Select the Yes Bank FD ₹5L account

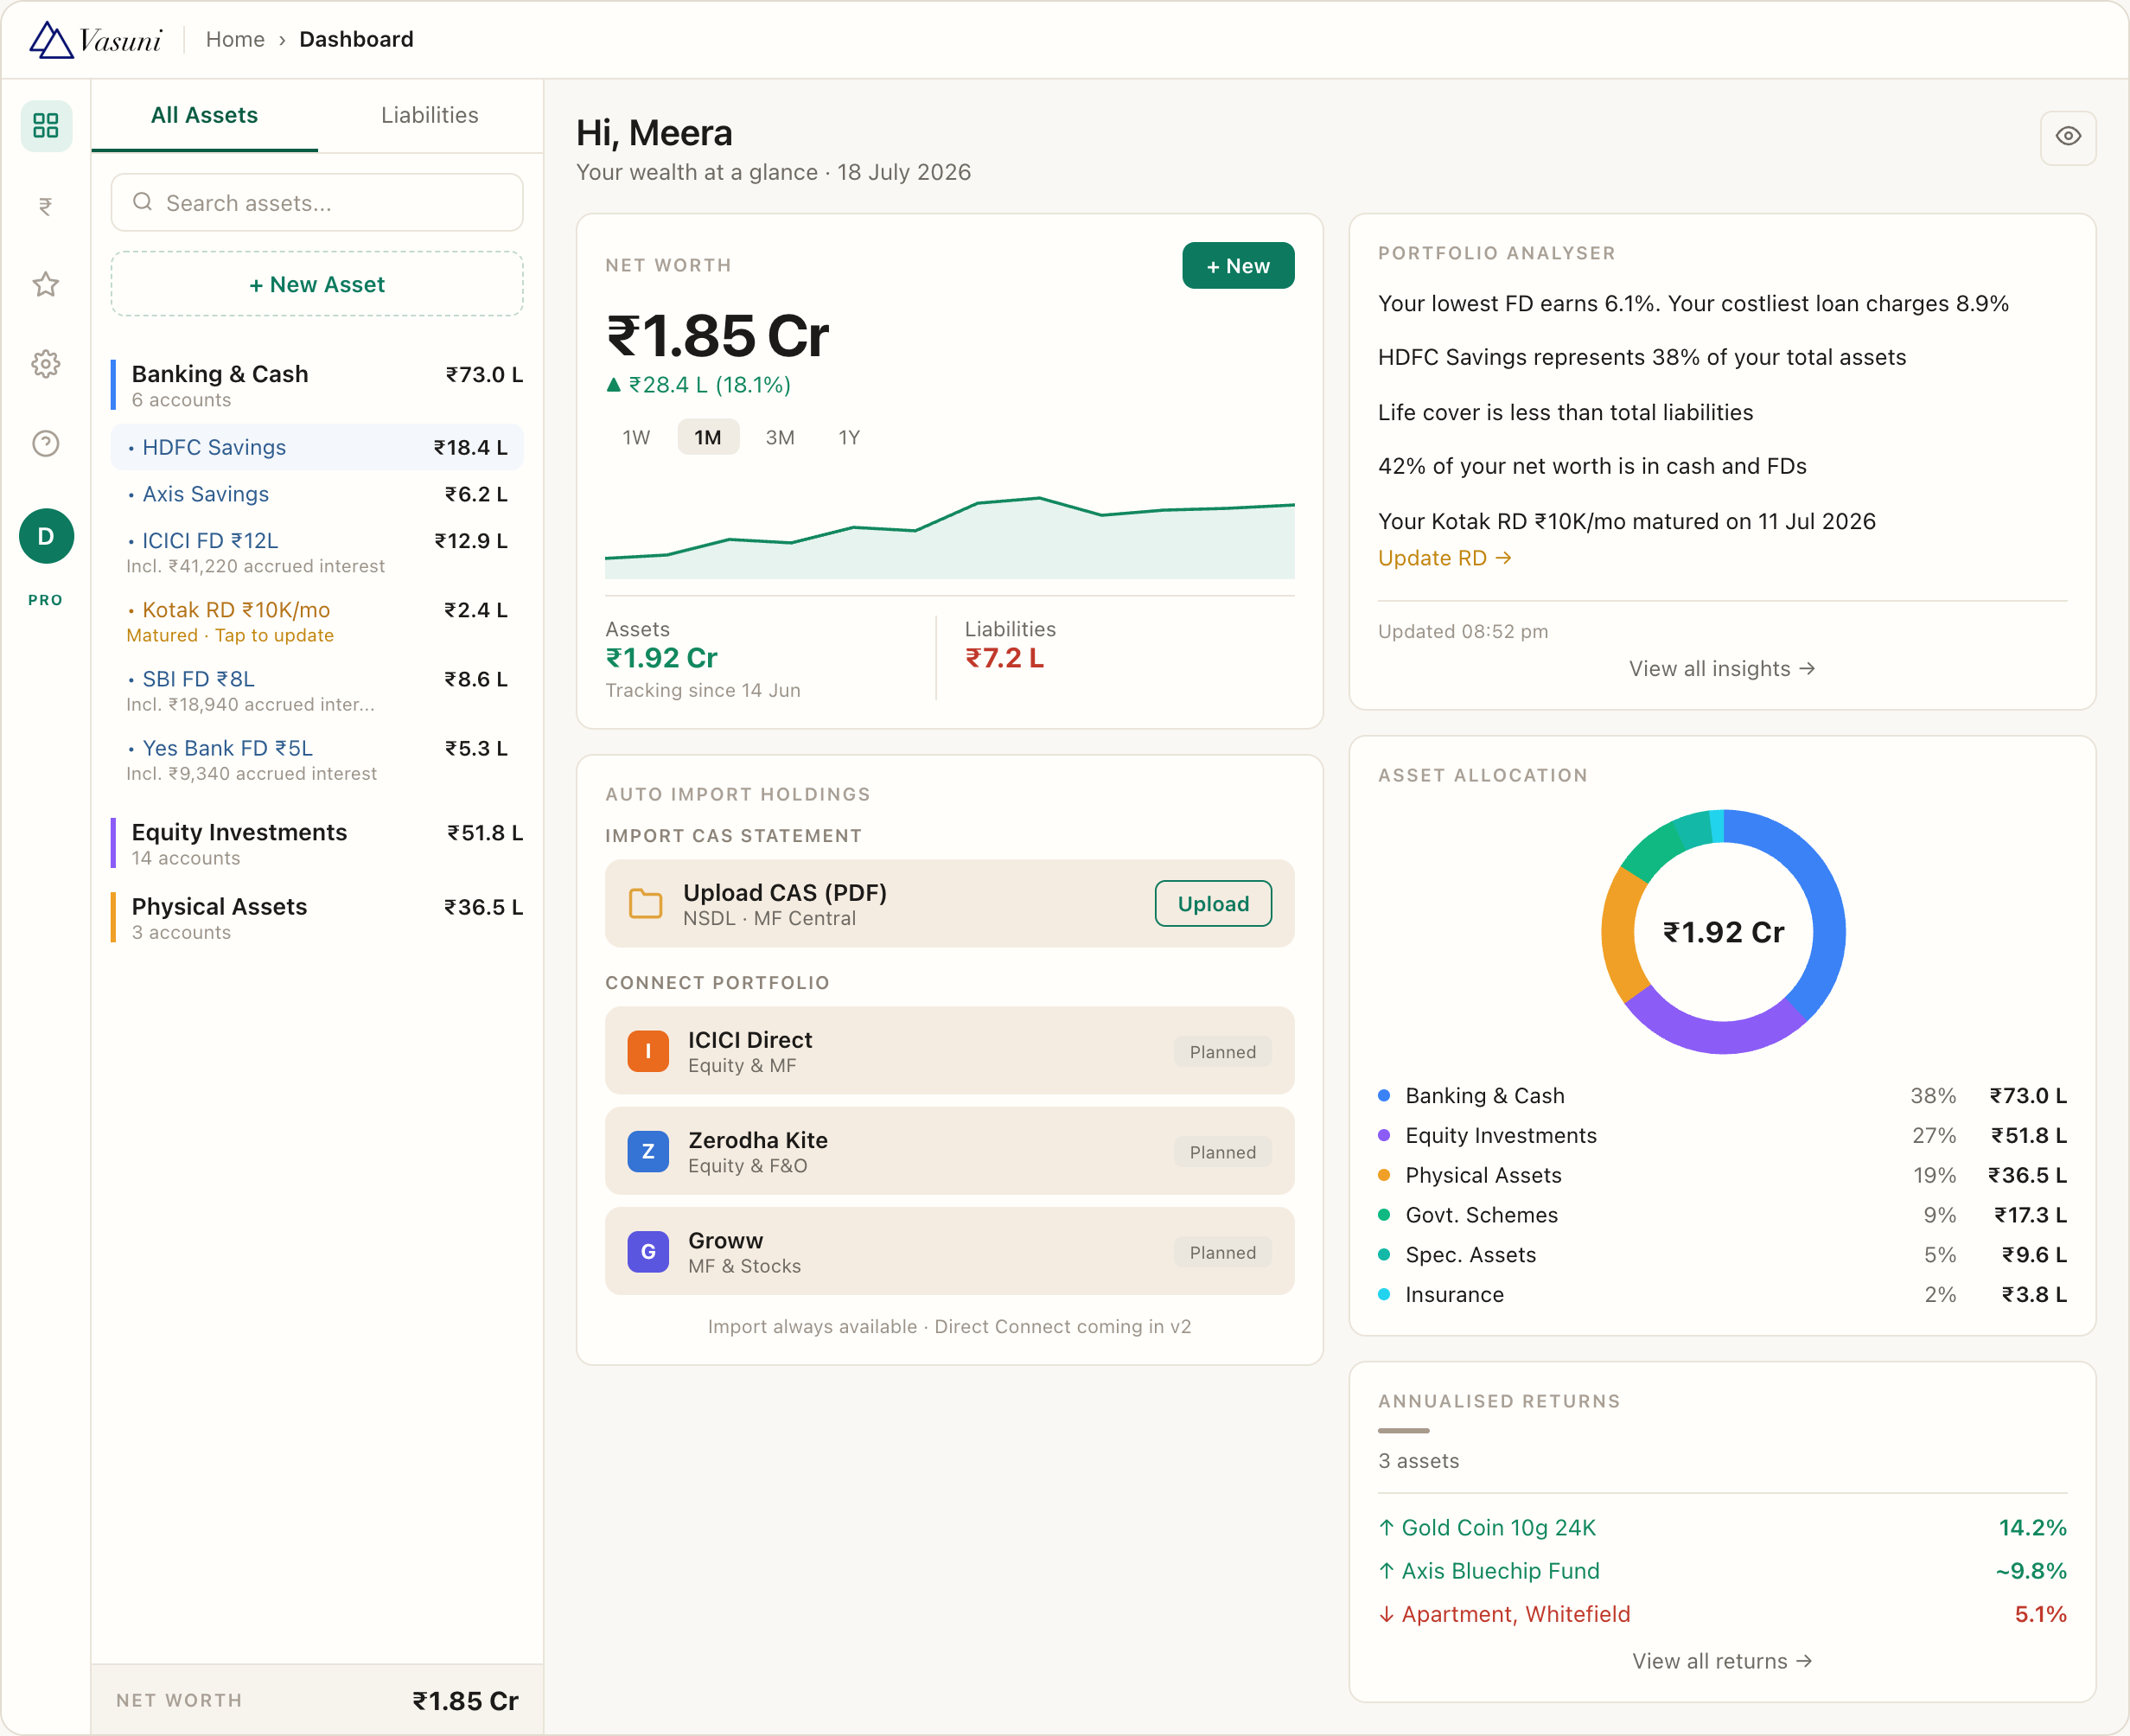317,759
